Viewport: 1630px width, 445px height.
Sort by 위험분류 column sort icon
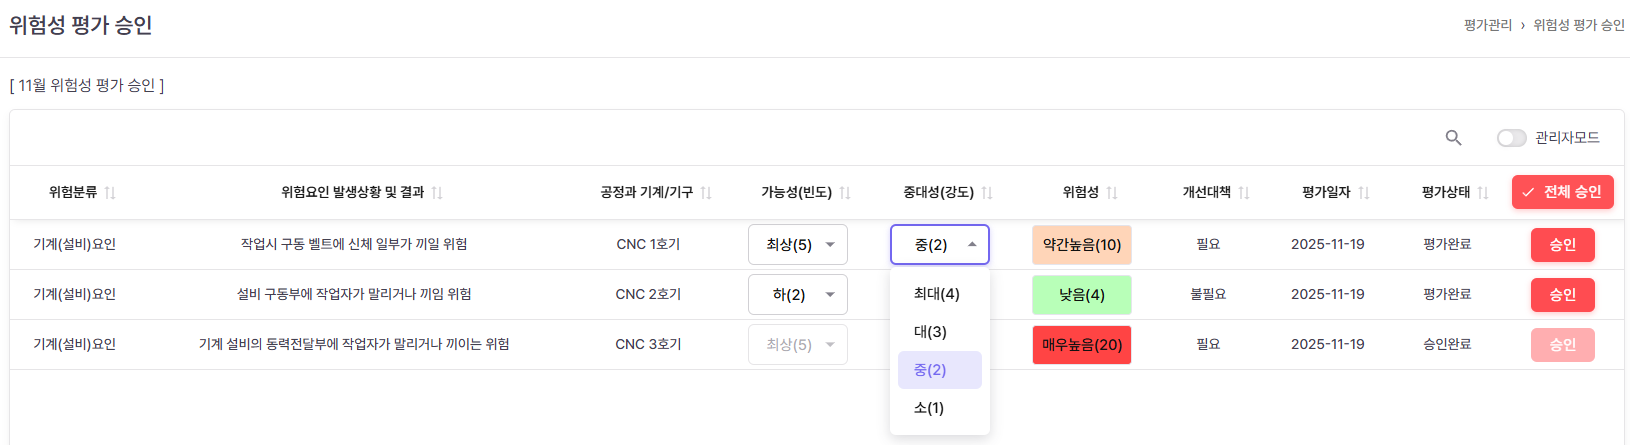[x=110, y=193]
